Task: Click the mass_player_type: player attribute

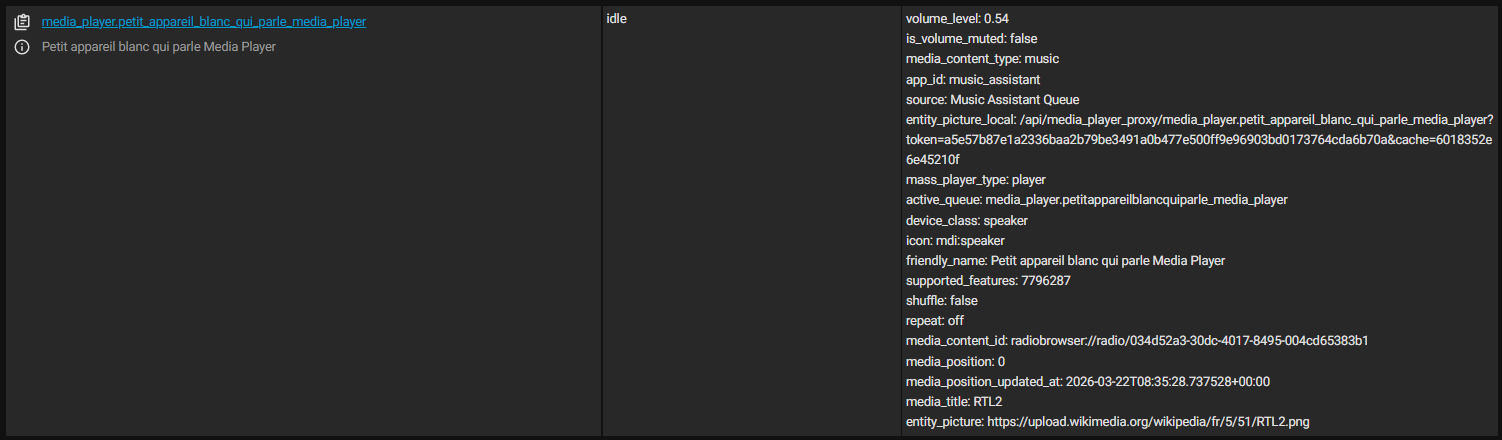Action: (975, 180)
